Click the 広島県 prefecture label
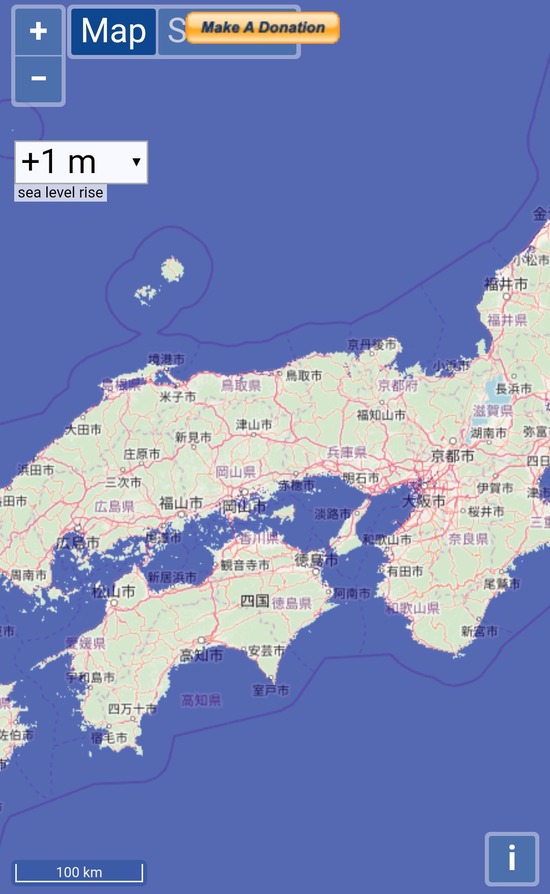 pos(114,506)
